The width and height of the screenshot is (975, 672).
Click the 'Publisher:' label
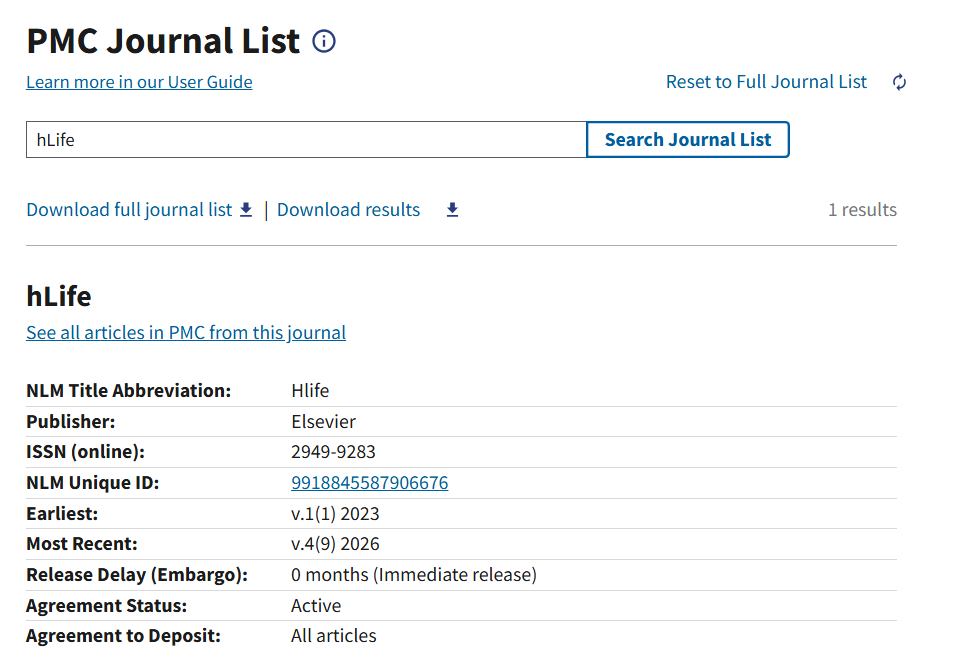tap(71, 422)
